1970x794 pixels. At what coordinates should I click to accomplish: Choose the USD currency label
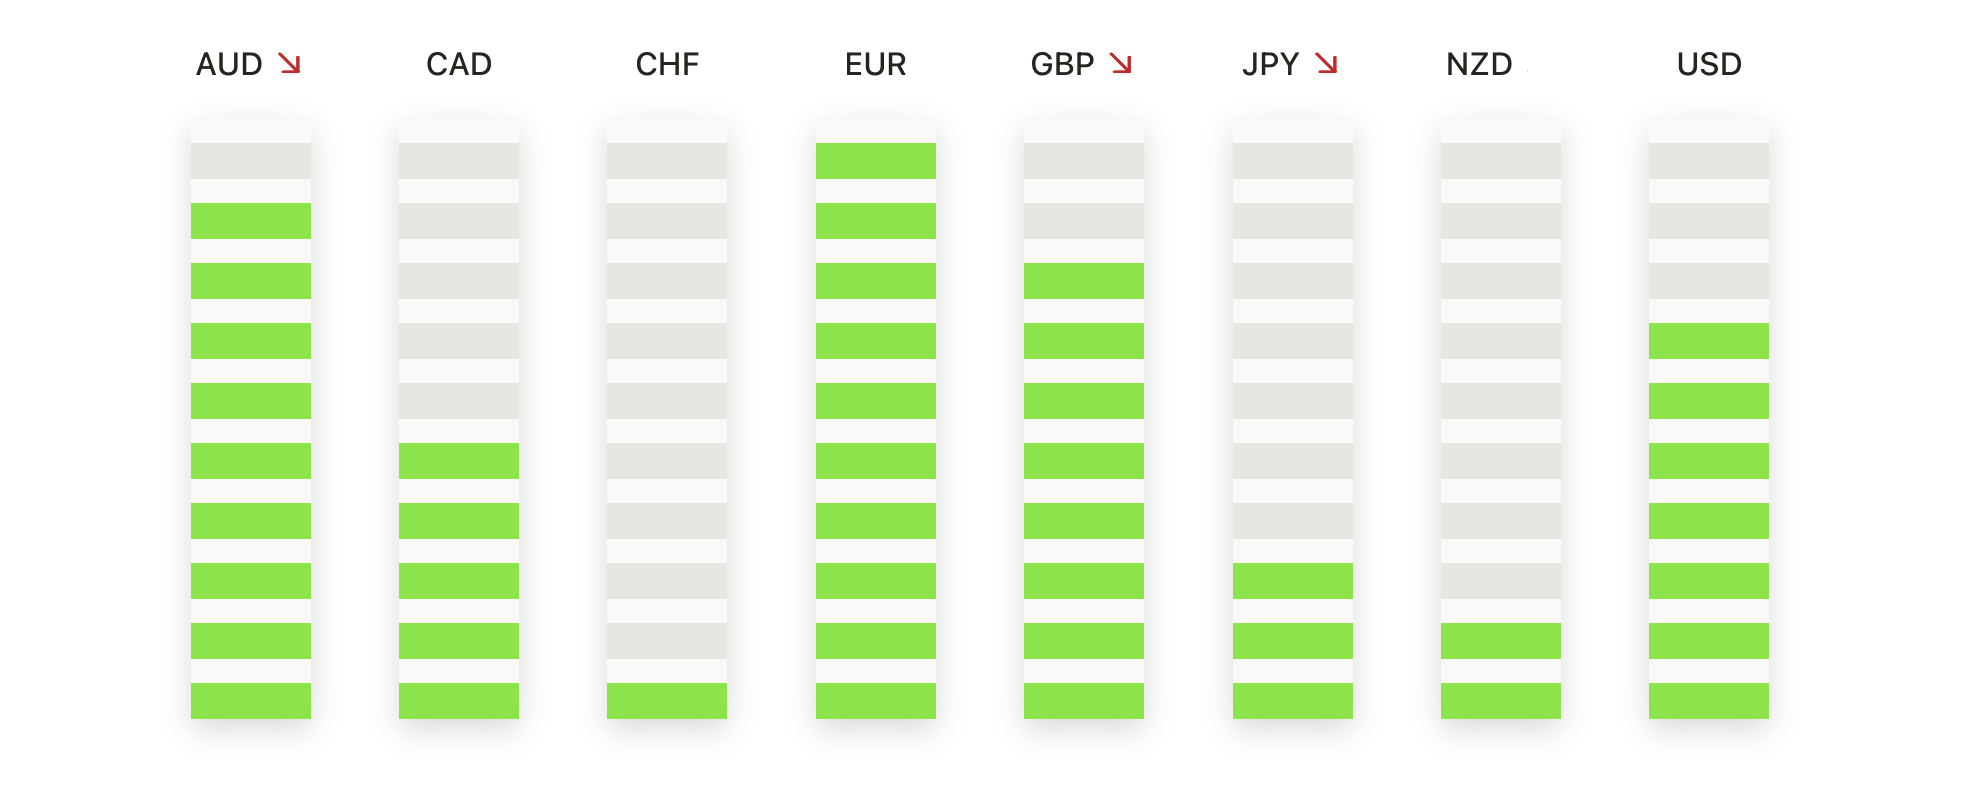click(1709, 65)
